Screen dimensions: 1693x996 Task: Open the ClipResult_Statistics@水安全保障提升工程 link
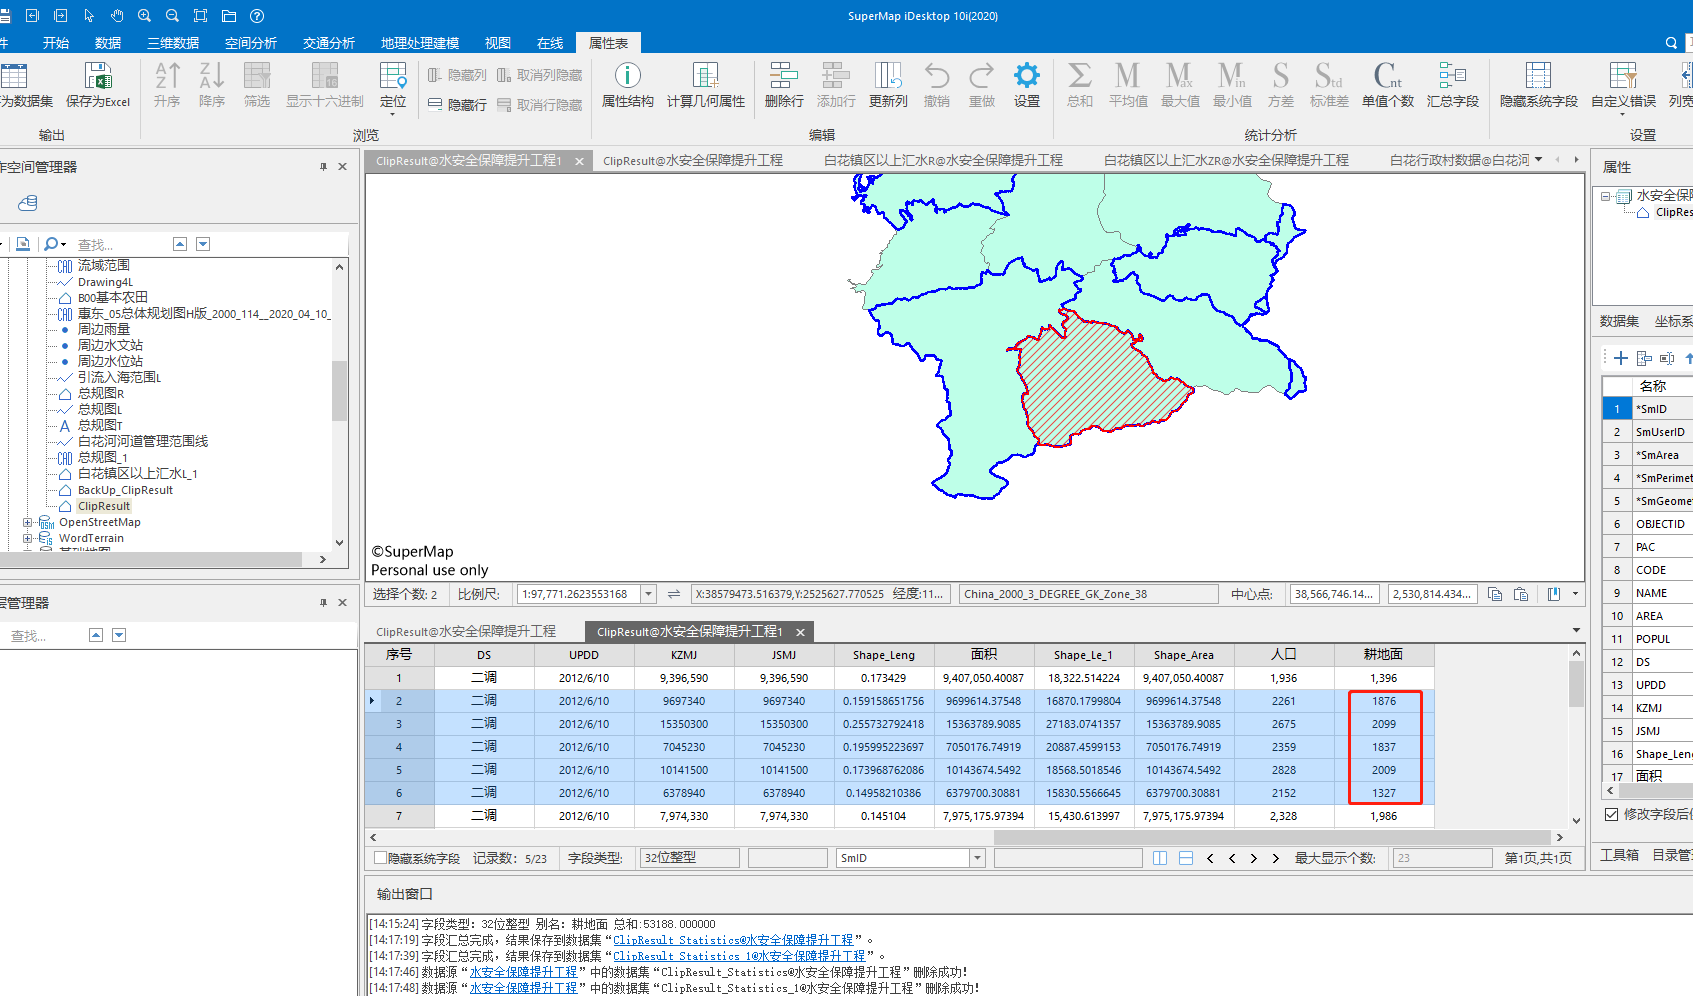click(x=733, y=940)
